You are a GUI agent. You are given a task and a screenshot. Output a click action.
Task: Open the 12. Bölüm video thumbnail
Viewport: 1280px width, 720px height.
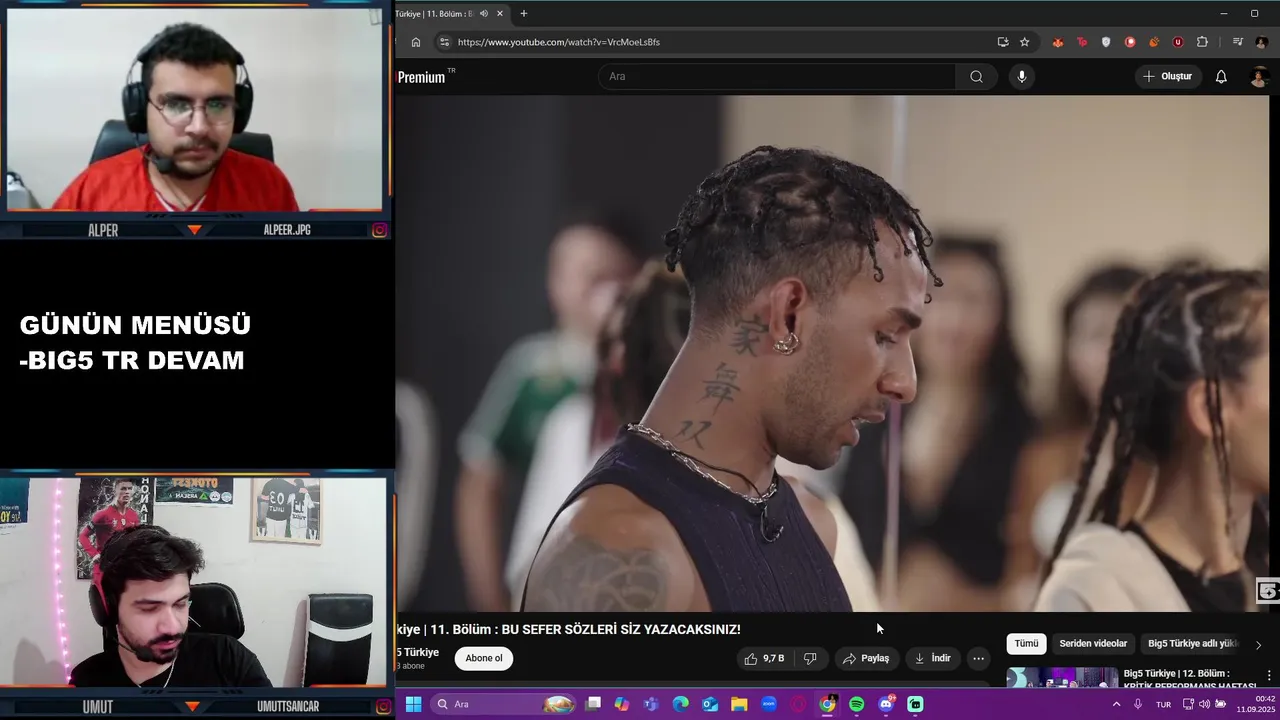1062,679
